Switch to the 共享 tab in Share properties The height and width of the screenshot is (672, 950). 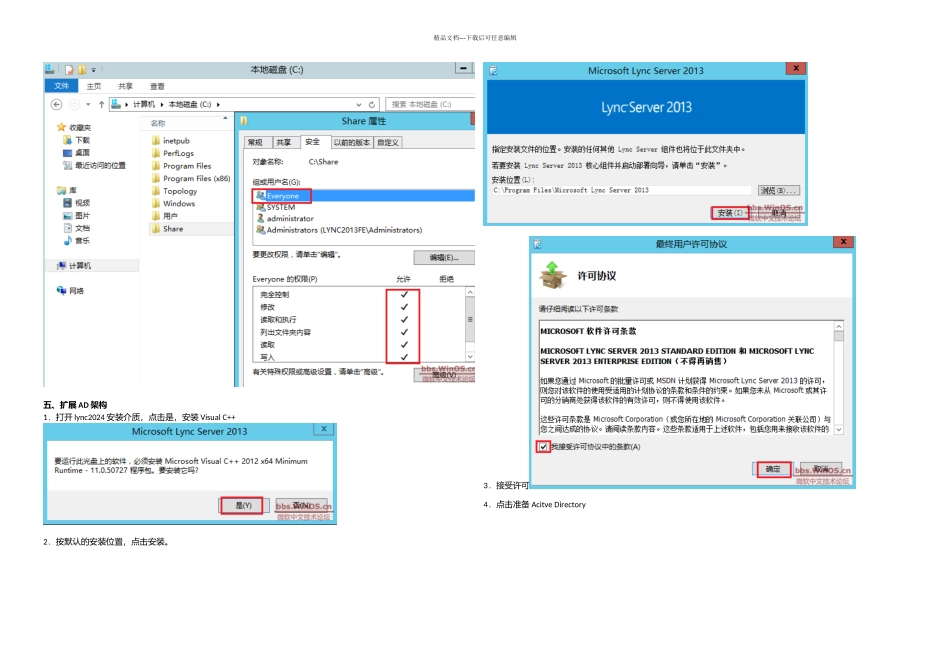(284, 142)
